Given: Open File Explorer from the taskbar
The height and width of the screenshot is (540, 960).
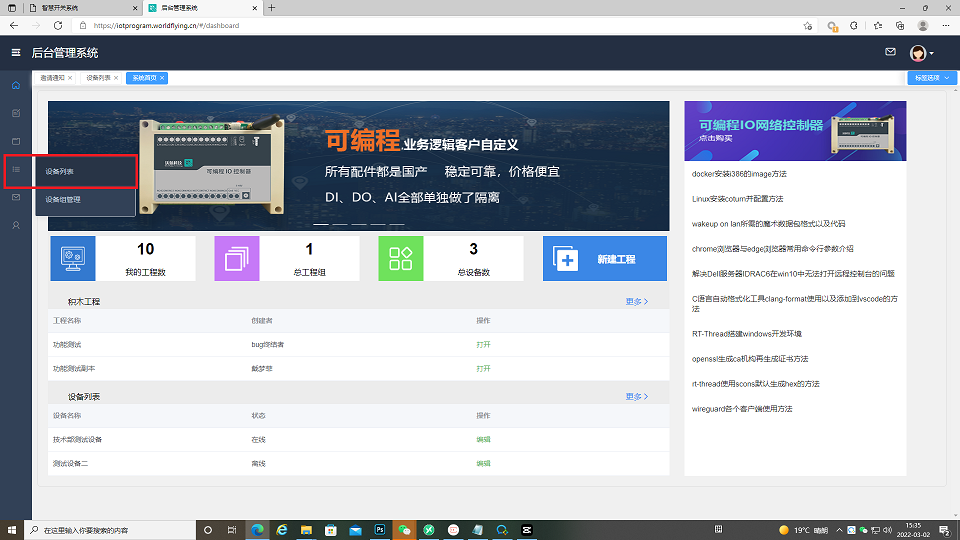Looking at the screenshot, I should tap(306, 530).
